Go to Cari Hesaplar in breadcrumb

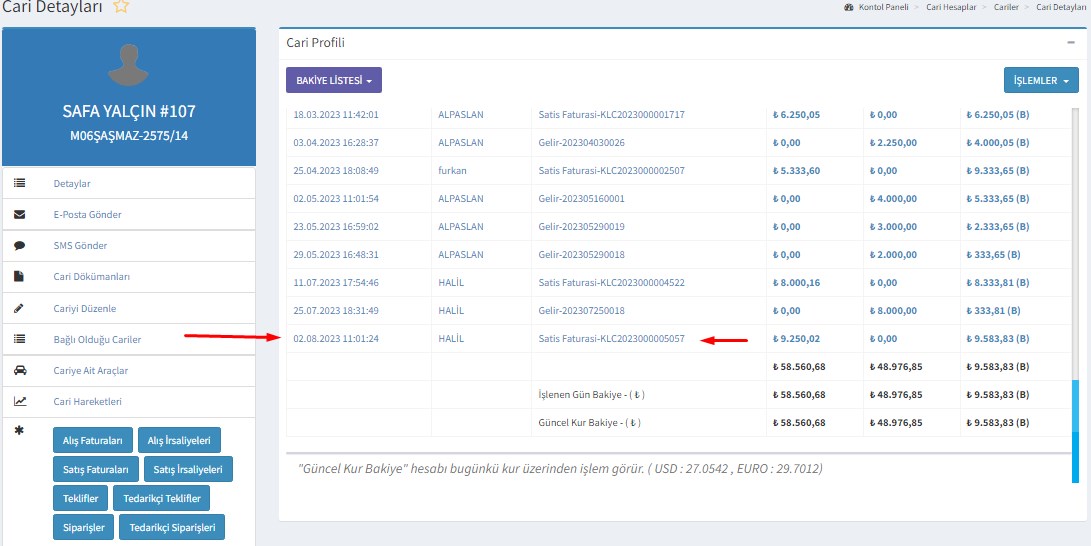[949, 7]
